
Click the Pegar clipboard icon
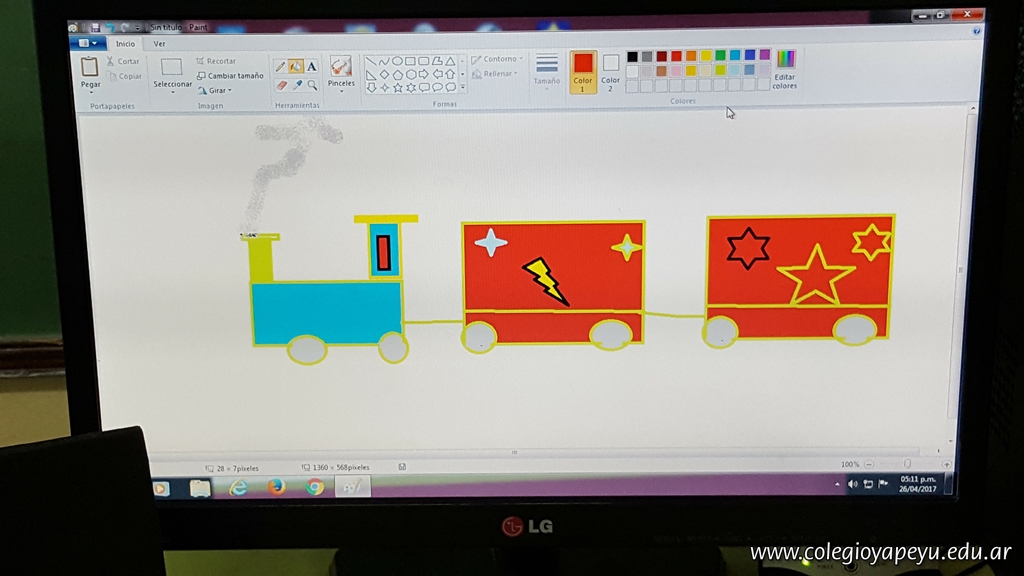90,67
